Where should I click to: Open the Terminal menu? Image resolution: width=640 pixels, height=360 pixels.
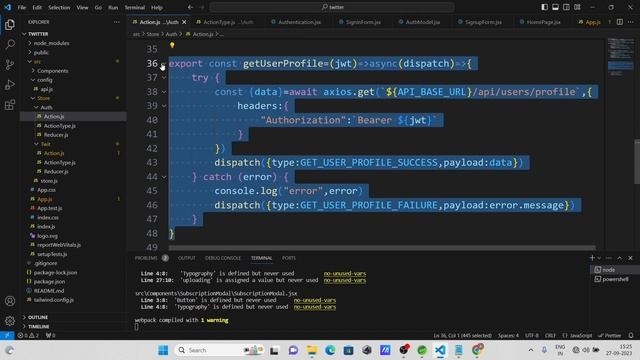click(x=135, y=7)
